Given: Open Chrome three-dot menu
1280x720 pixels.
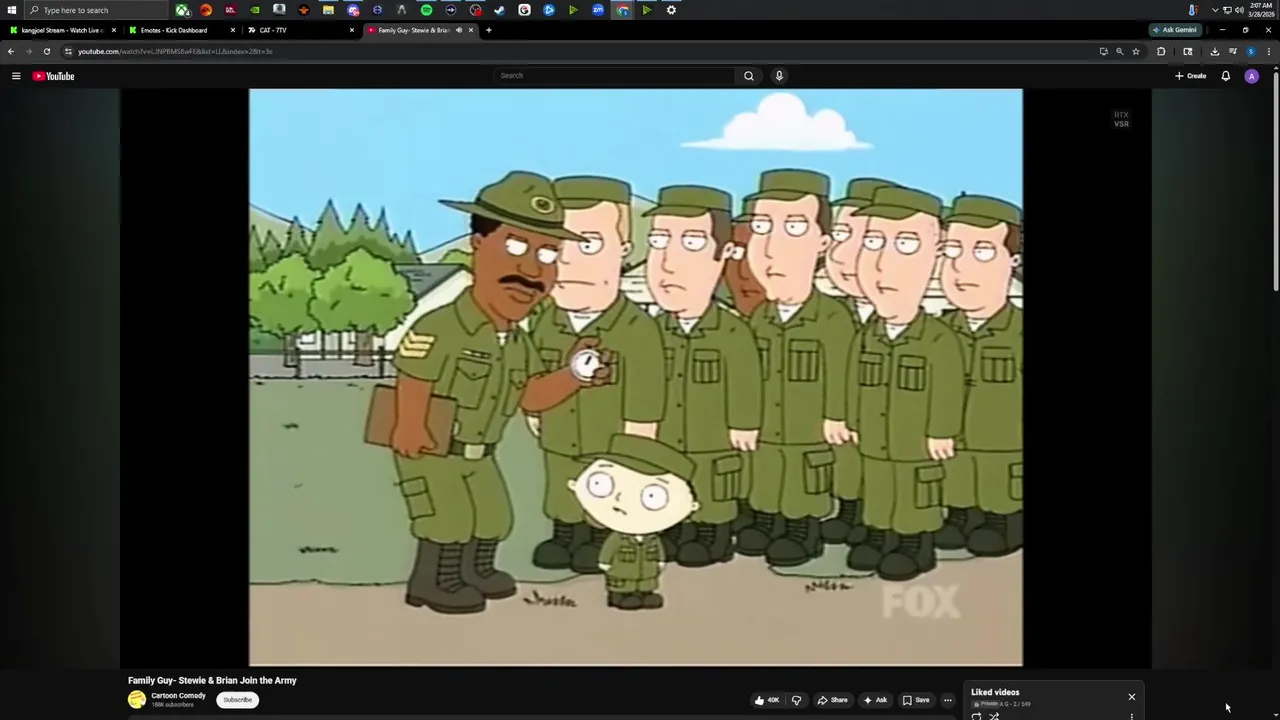Looking at the screenshot, I should click(1269, 51).
